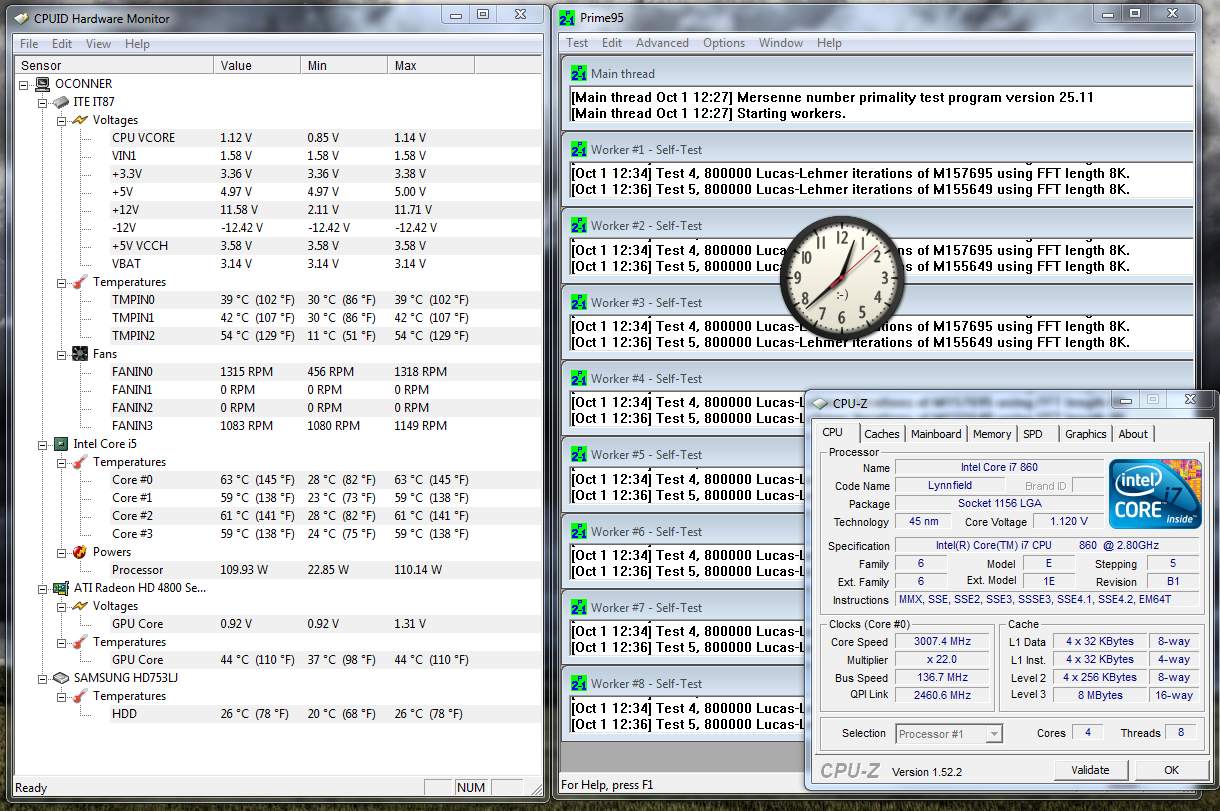Click the Temperatures icon under Intel Core i5

80,462
